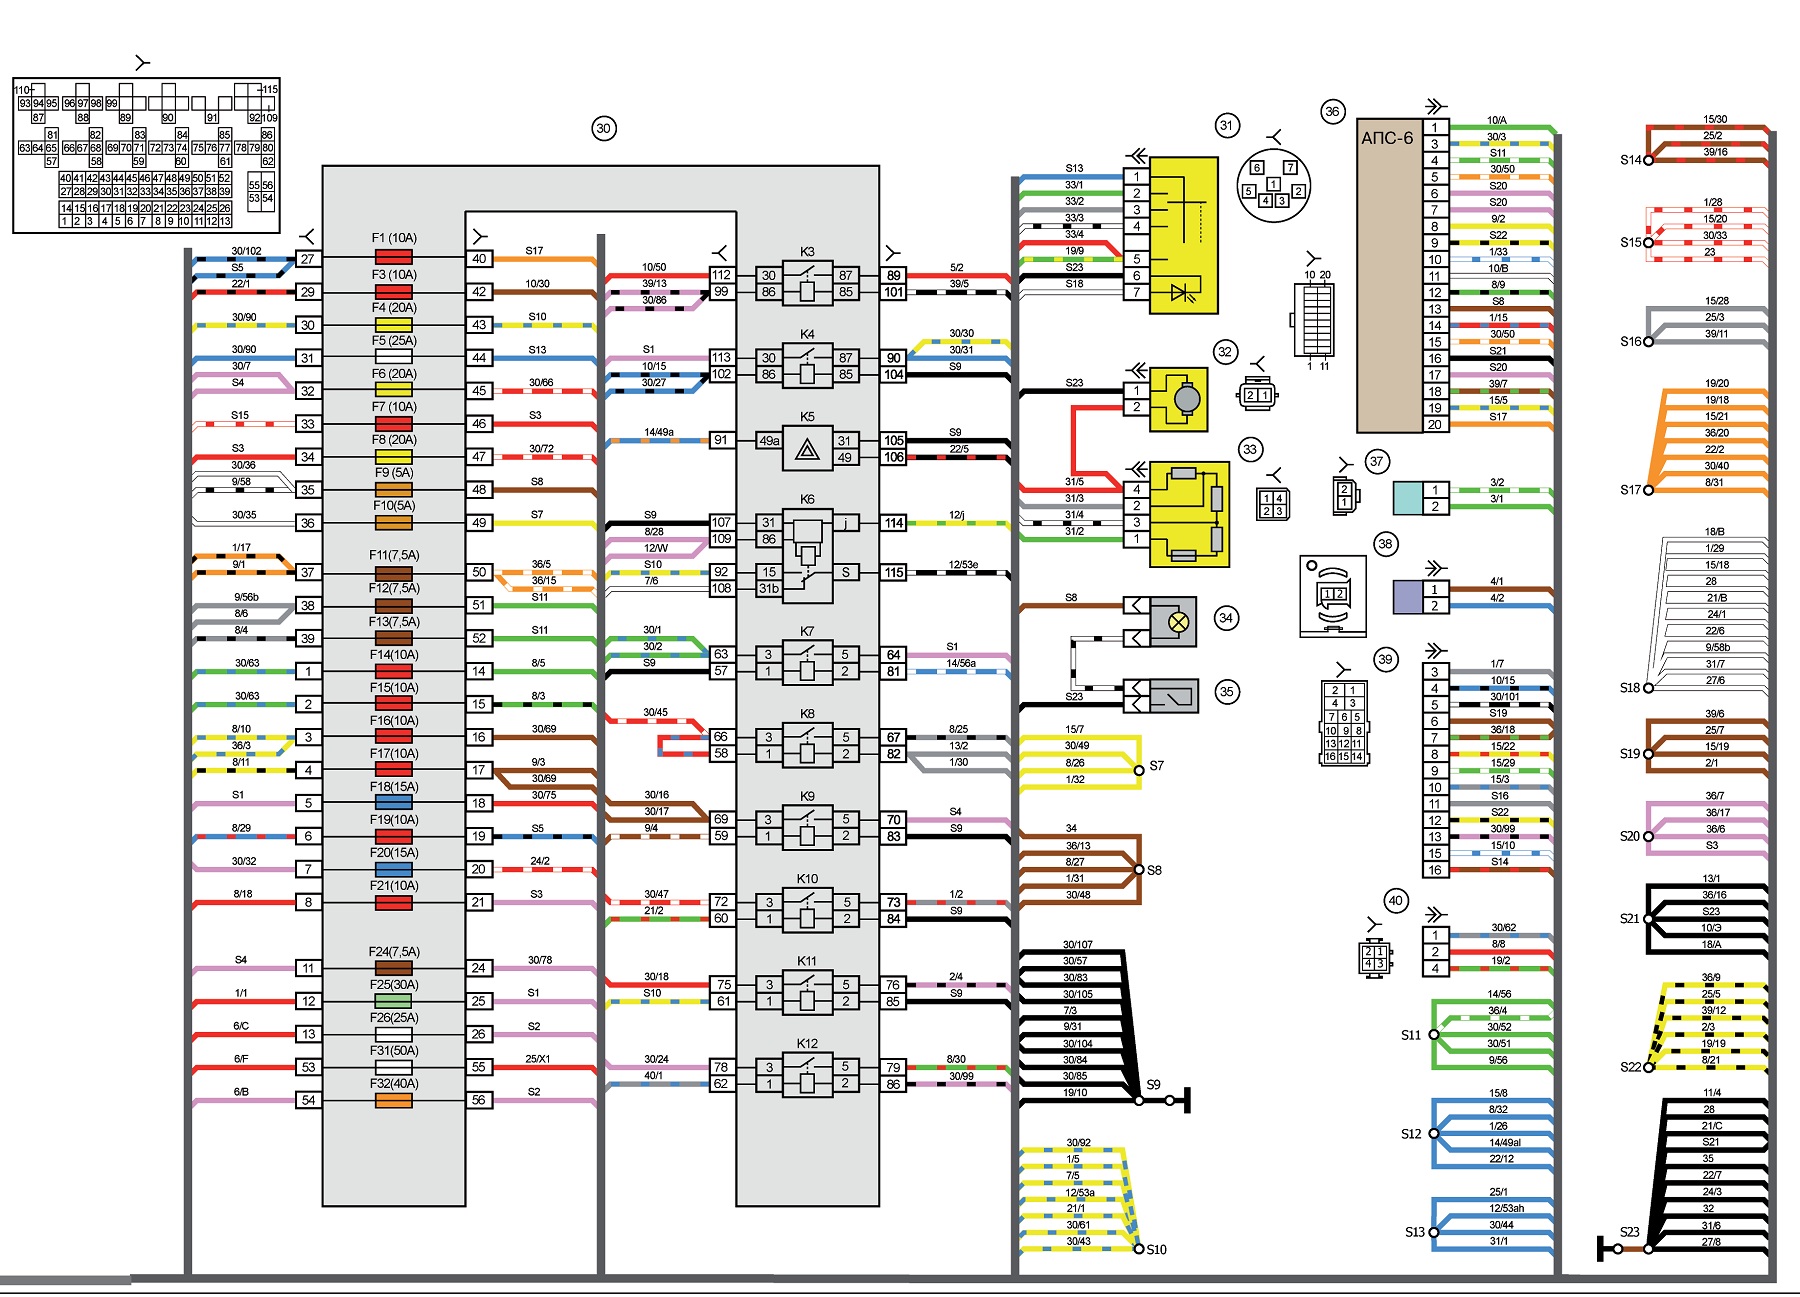Click the K6 wiper relay symbol
The image size is (1800, 1297).
(807, 555)
